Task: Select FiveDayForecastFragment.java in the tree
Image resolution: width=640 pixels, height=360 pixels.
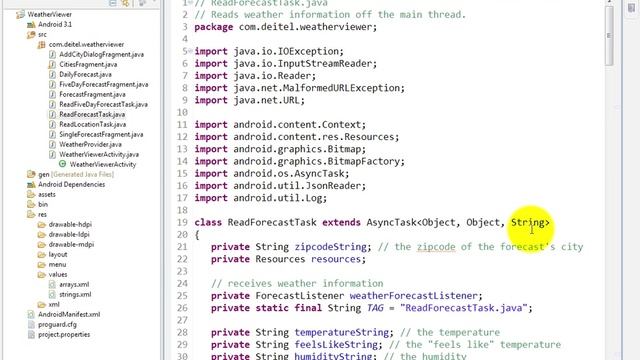Action: pyautogui.click(x=104, y=84)
